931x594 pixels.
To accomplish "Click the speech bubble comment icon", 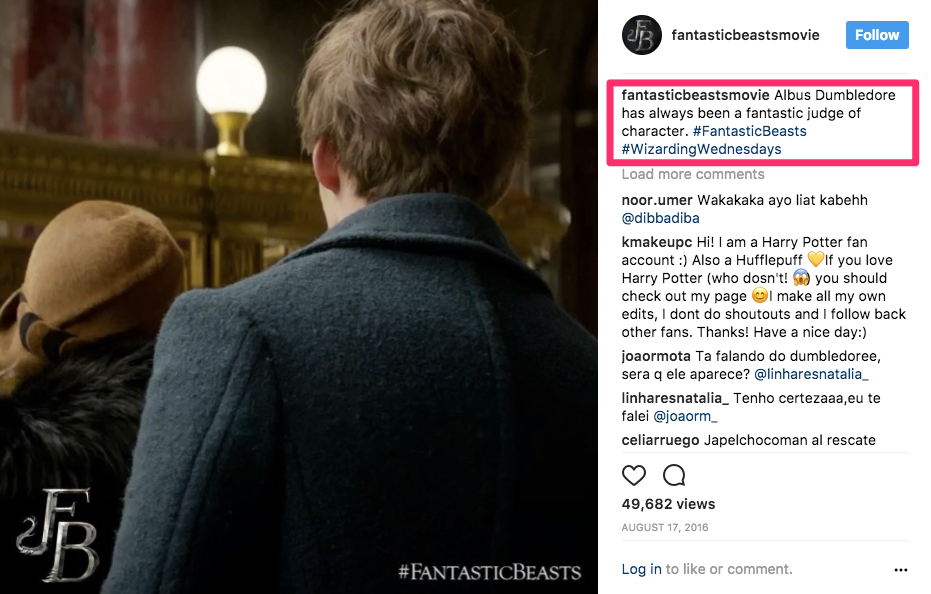I will click(x=674, y=475).
